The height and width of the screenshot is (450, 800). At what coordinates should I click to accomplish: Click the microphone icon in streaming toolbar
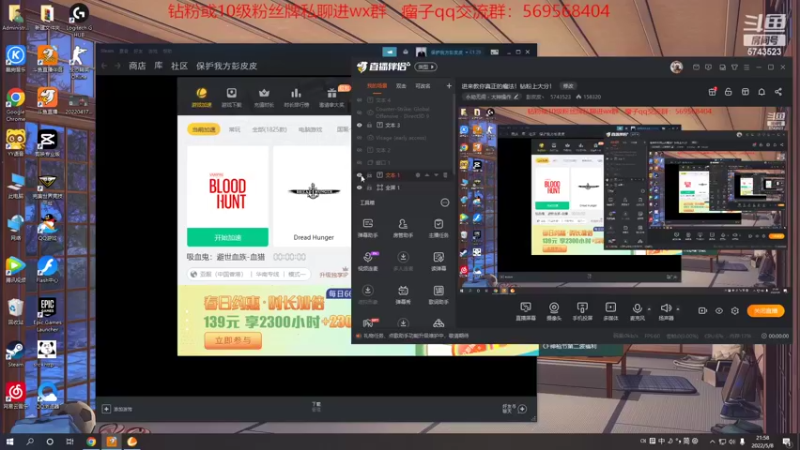point(637,308)
